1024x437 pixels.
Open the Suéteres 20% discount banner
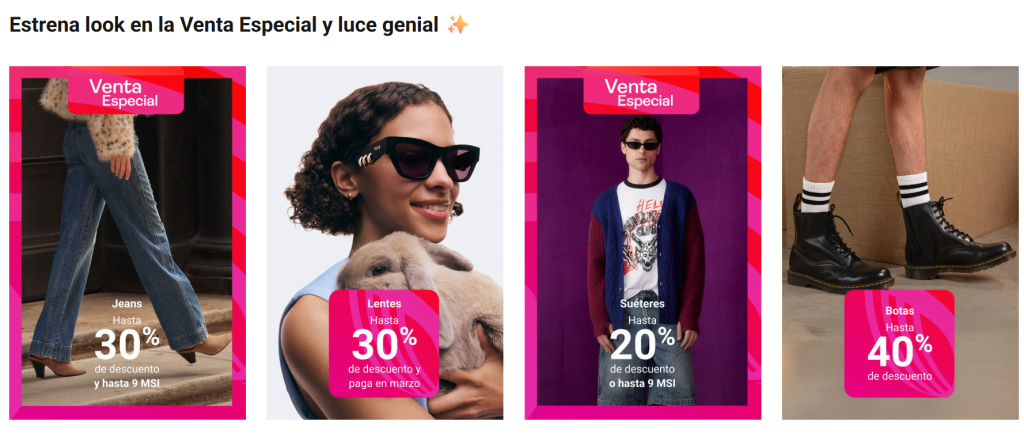pyautogui.click(x=643, y=242)
